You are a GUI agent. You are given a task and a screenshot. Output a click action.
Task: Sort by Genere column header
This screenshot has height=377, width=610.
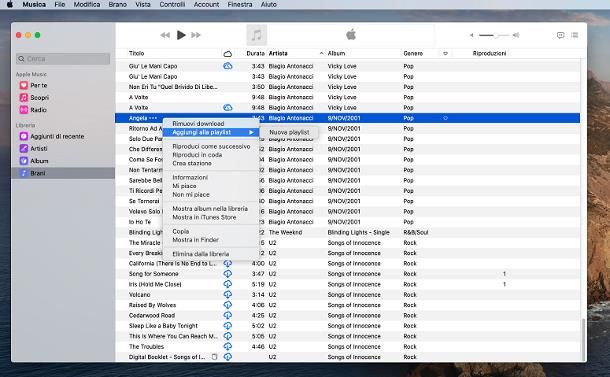413,53
